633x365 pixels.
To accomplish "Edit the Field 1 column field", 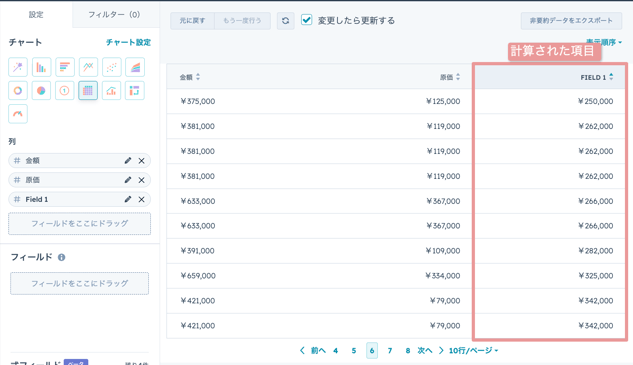I will [x=128, y=199].
